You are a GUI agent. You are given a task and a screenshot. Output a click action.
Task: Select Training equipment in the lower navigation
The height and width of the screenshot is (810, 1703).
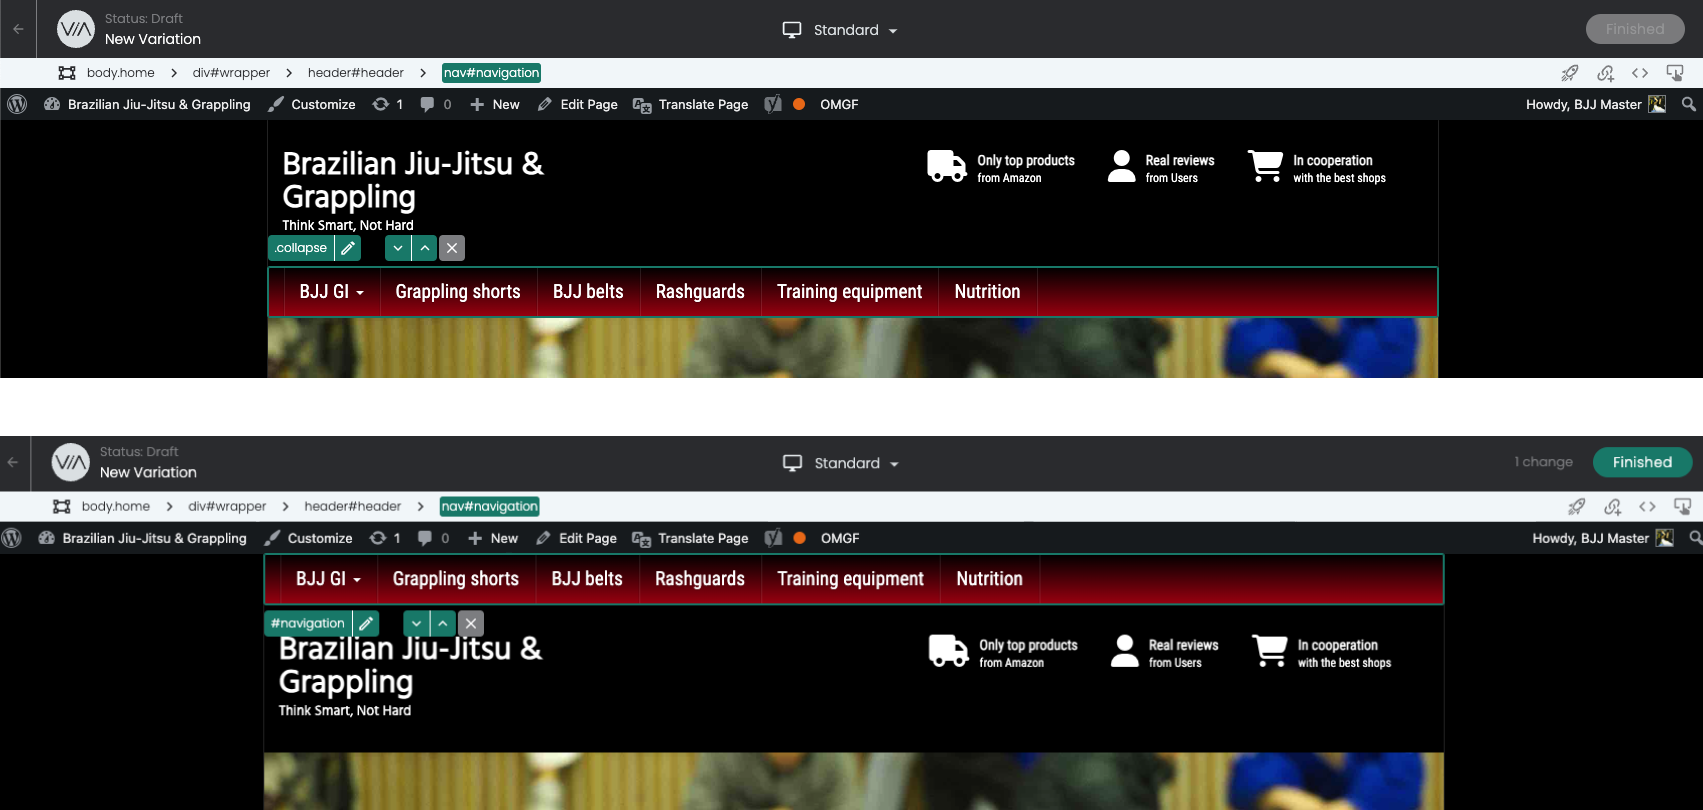851,579
